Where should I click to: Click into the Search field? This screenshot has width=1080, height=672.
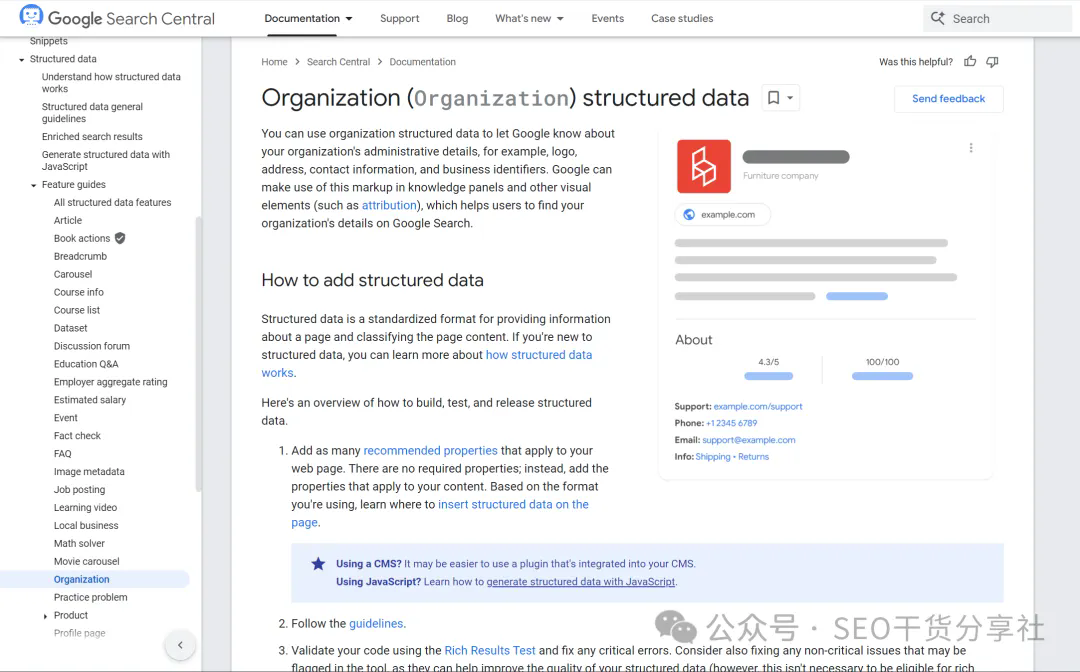(997, 19)
